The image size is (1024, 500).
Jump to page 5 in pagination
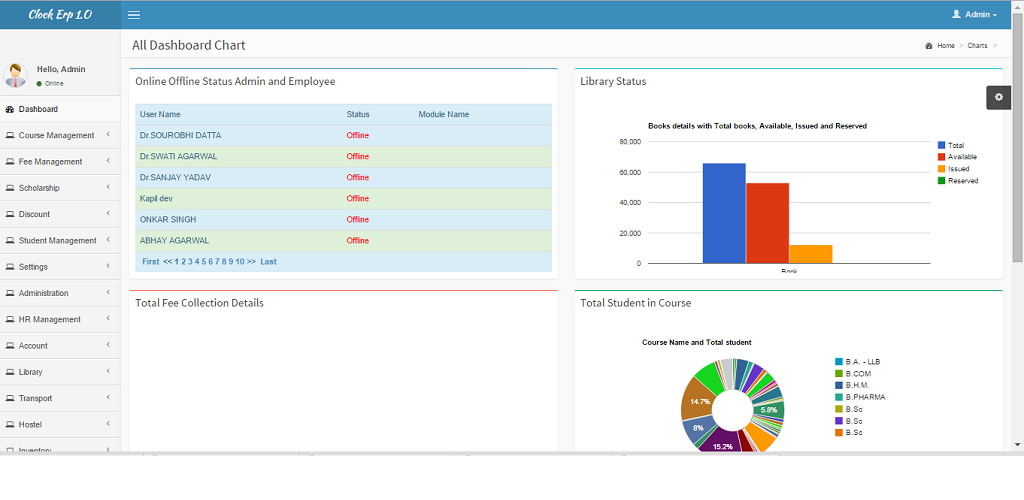click(203, 262)
